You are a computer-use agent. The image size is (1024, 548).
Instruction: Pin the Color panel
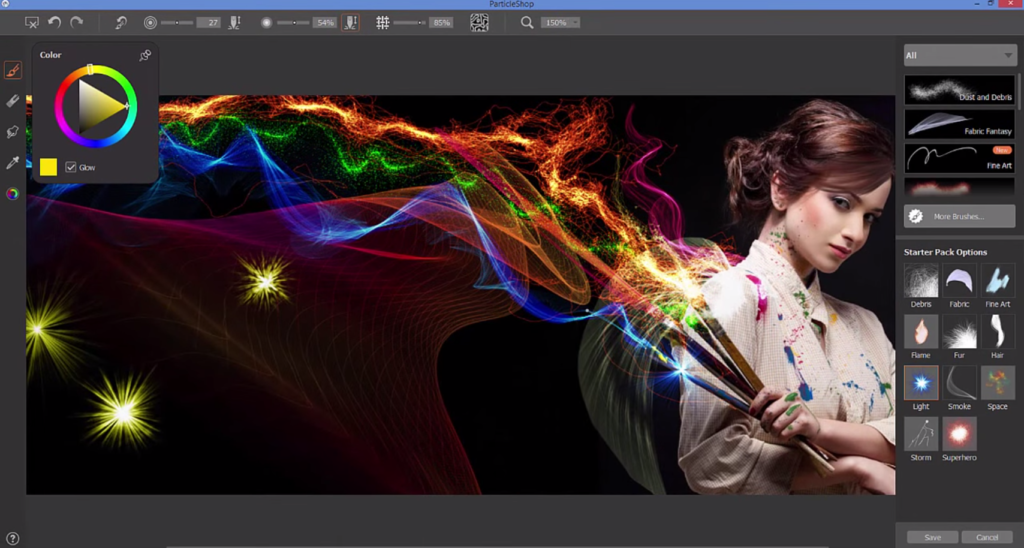click(x=145, y=56)
